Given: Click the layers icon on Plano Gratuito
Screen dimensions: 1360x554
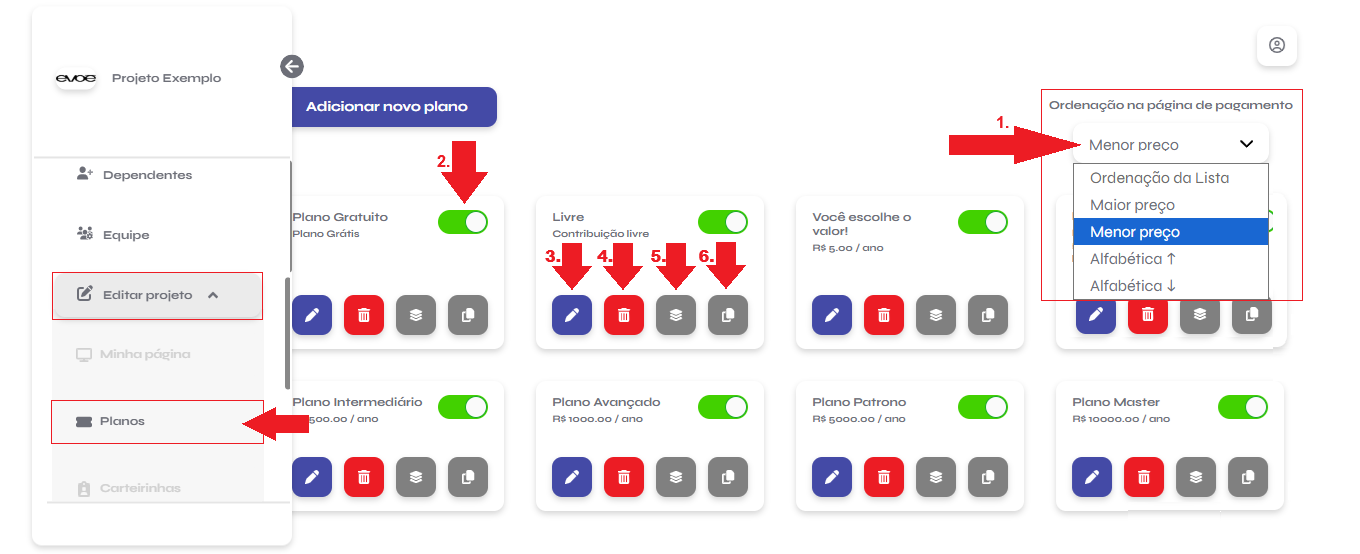Looking at the screenshot, I should (416, 315).
